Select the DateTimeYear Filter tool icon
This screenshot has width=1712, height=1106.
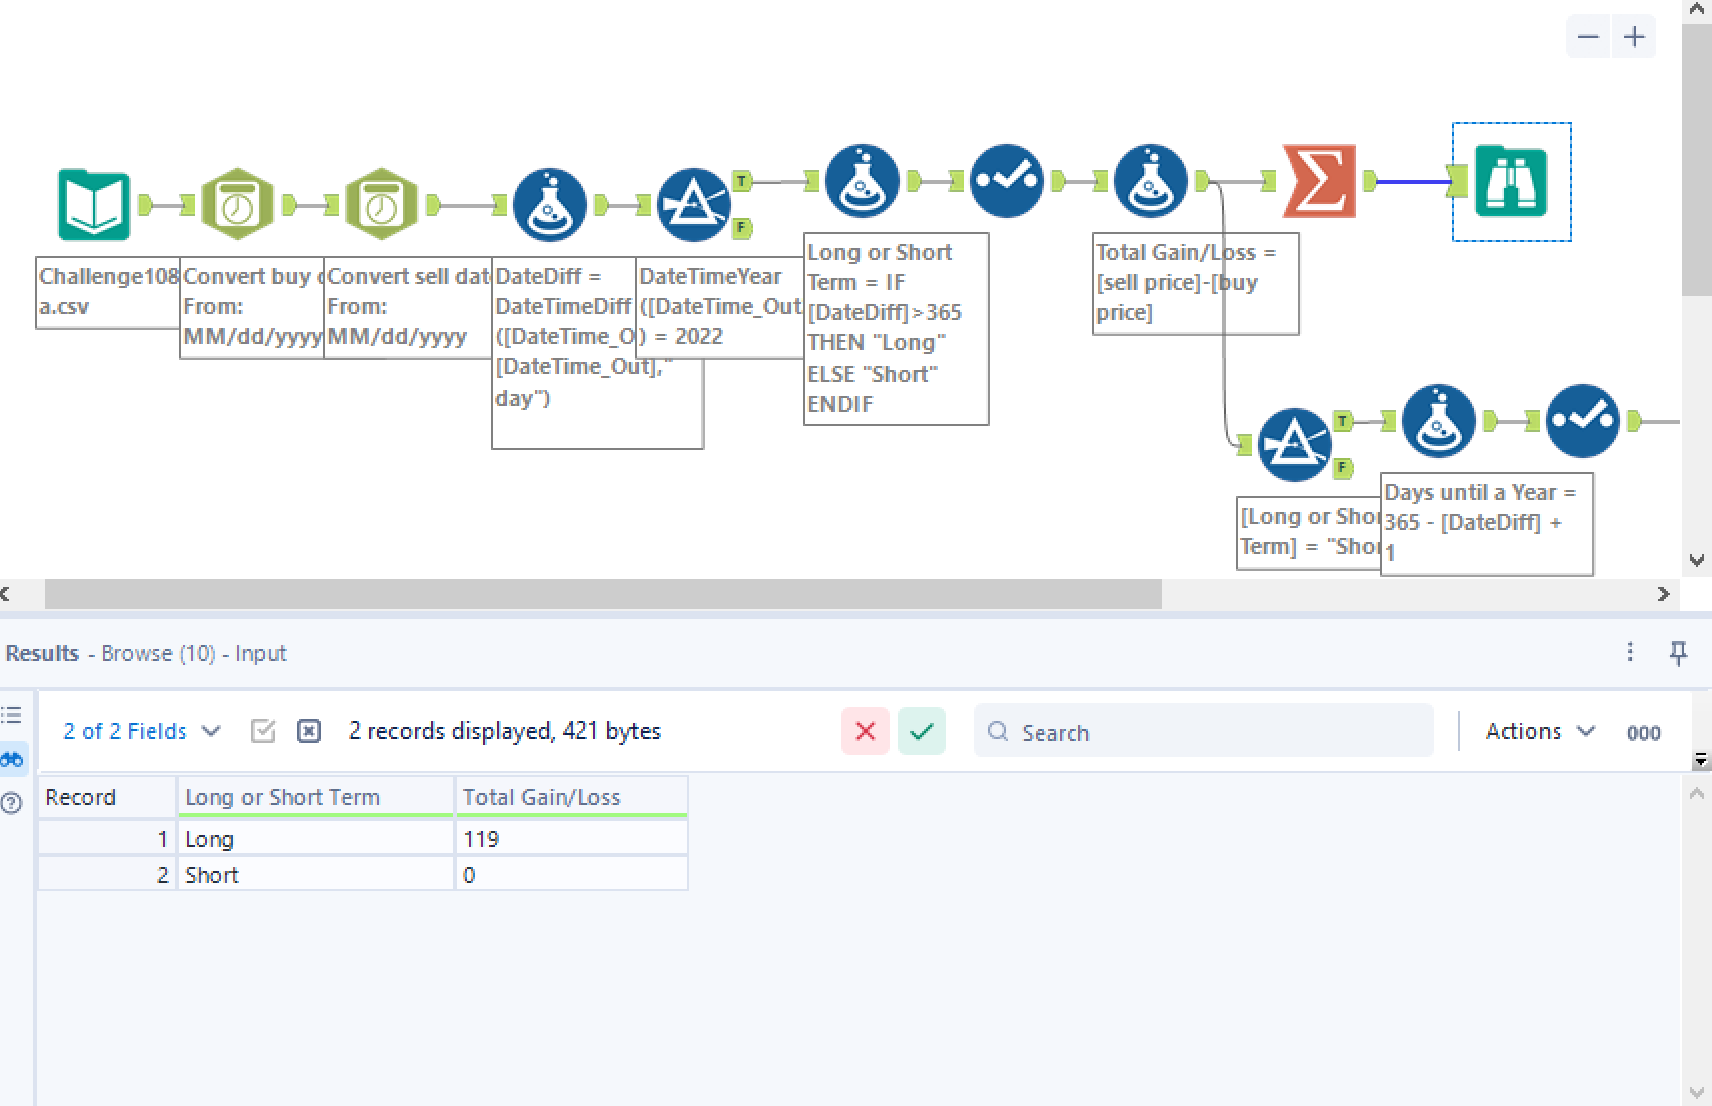click(x=694, y=205)
